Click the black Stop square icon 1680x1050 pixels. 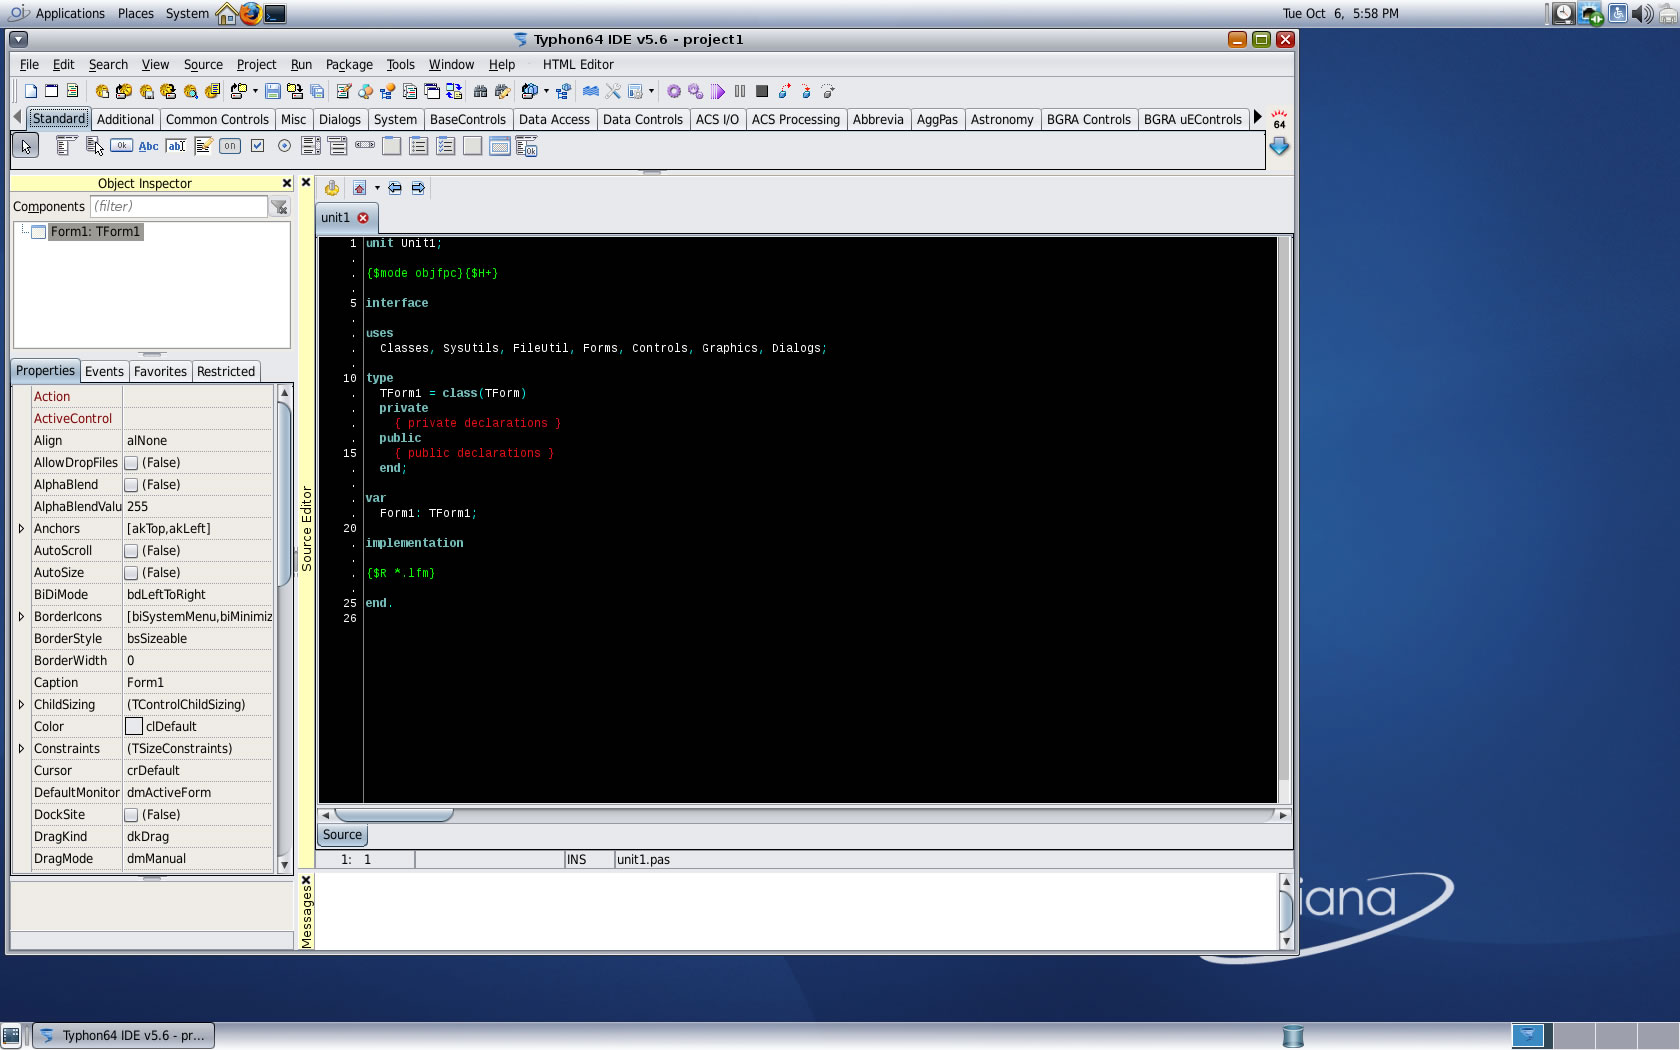coord(762,91)
